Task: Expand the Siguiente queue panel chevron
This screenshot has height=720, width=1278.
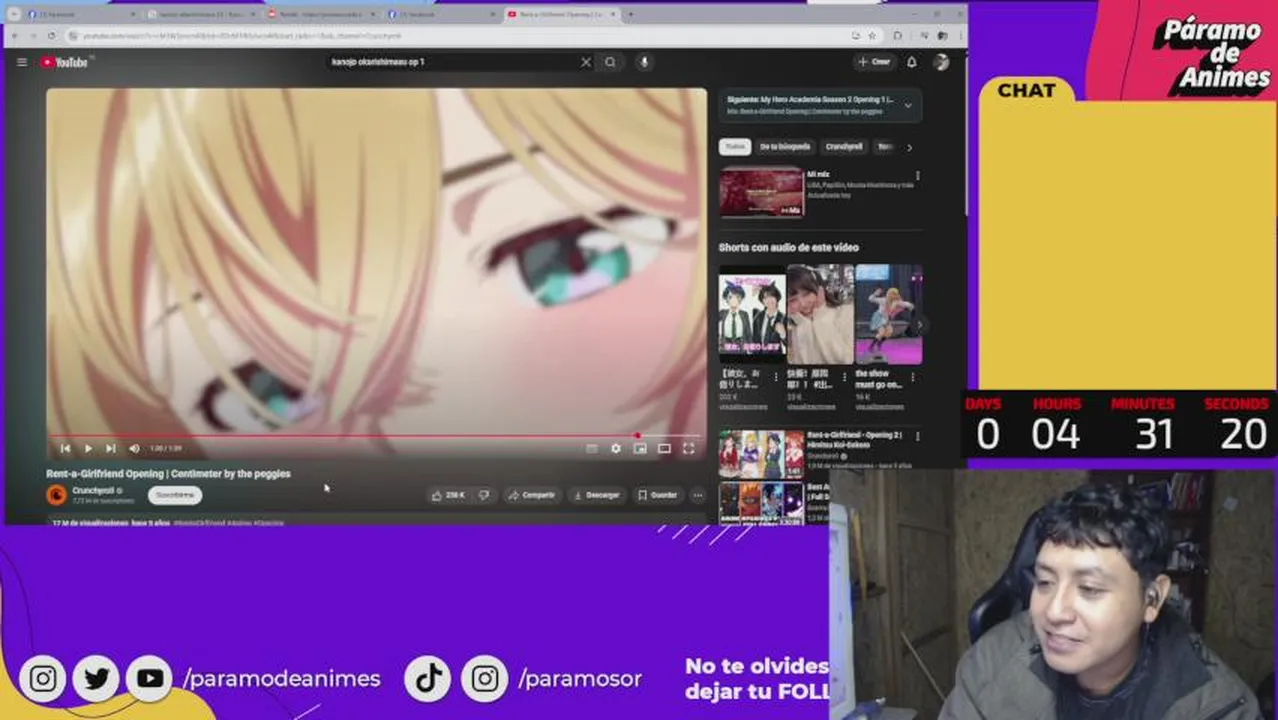Action: 908,105
